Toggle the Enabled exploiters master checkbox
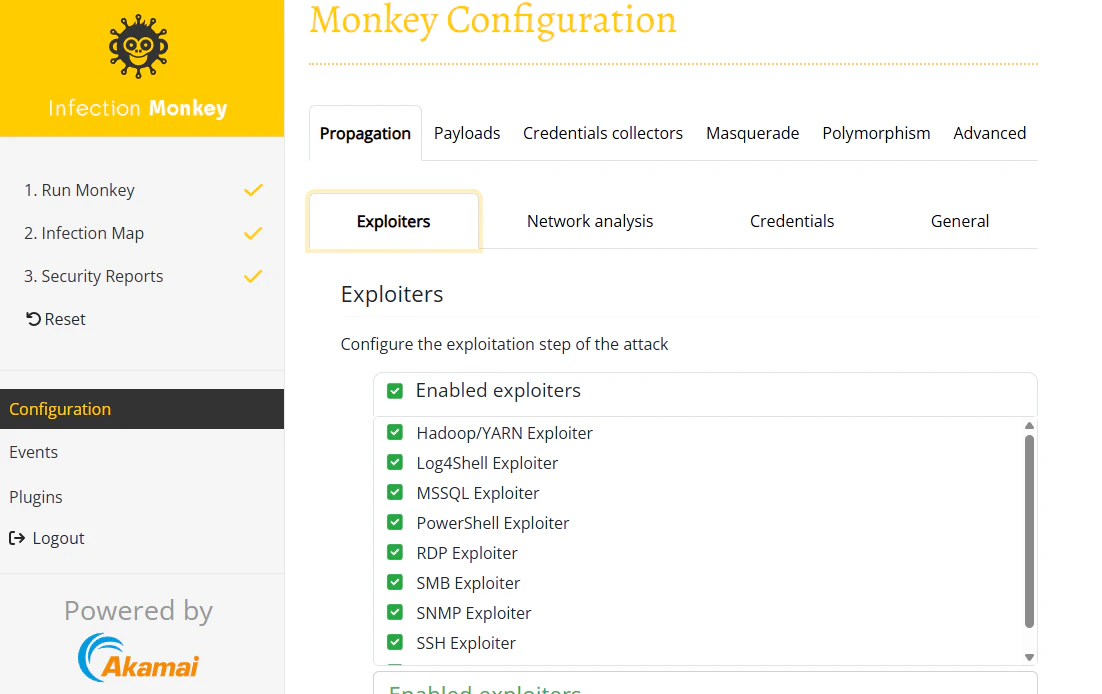This screenshot has height=694, width=1102. click(395, 391)
